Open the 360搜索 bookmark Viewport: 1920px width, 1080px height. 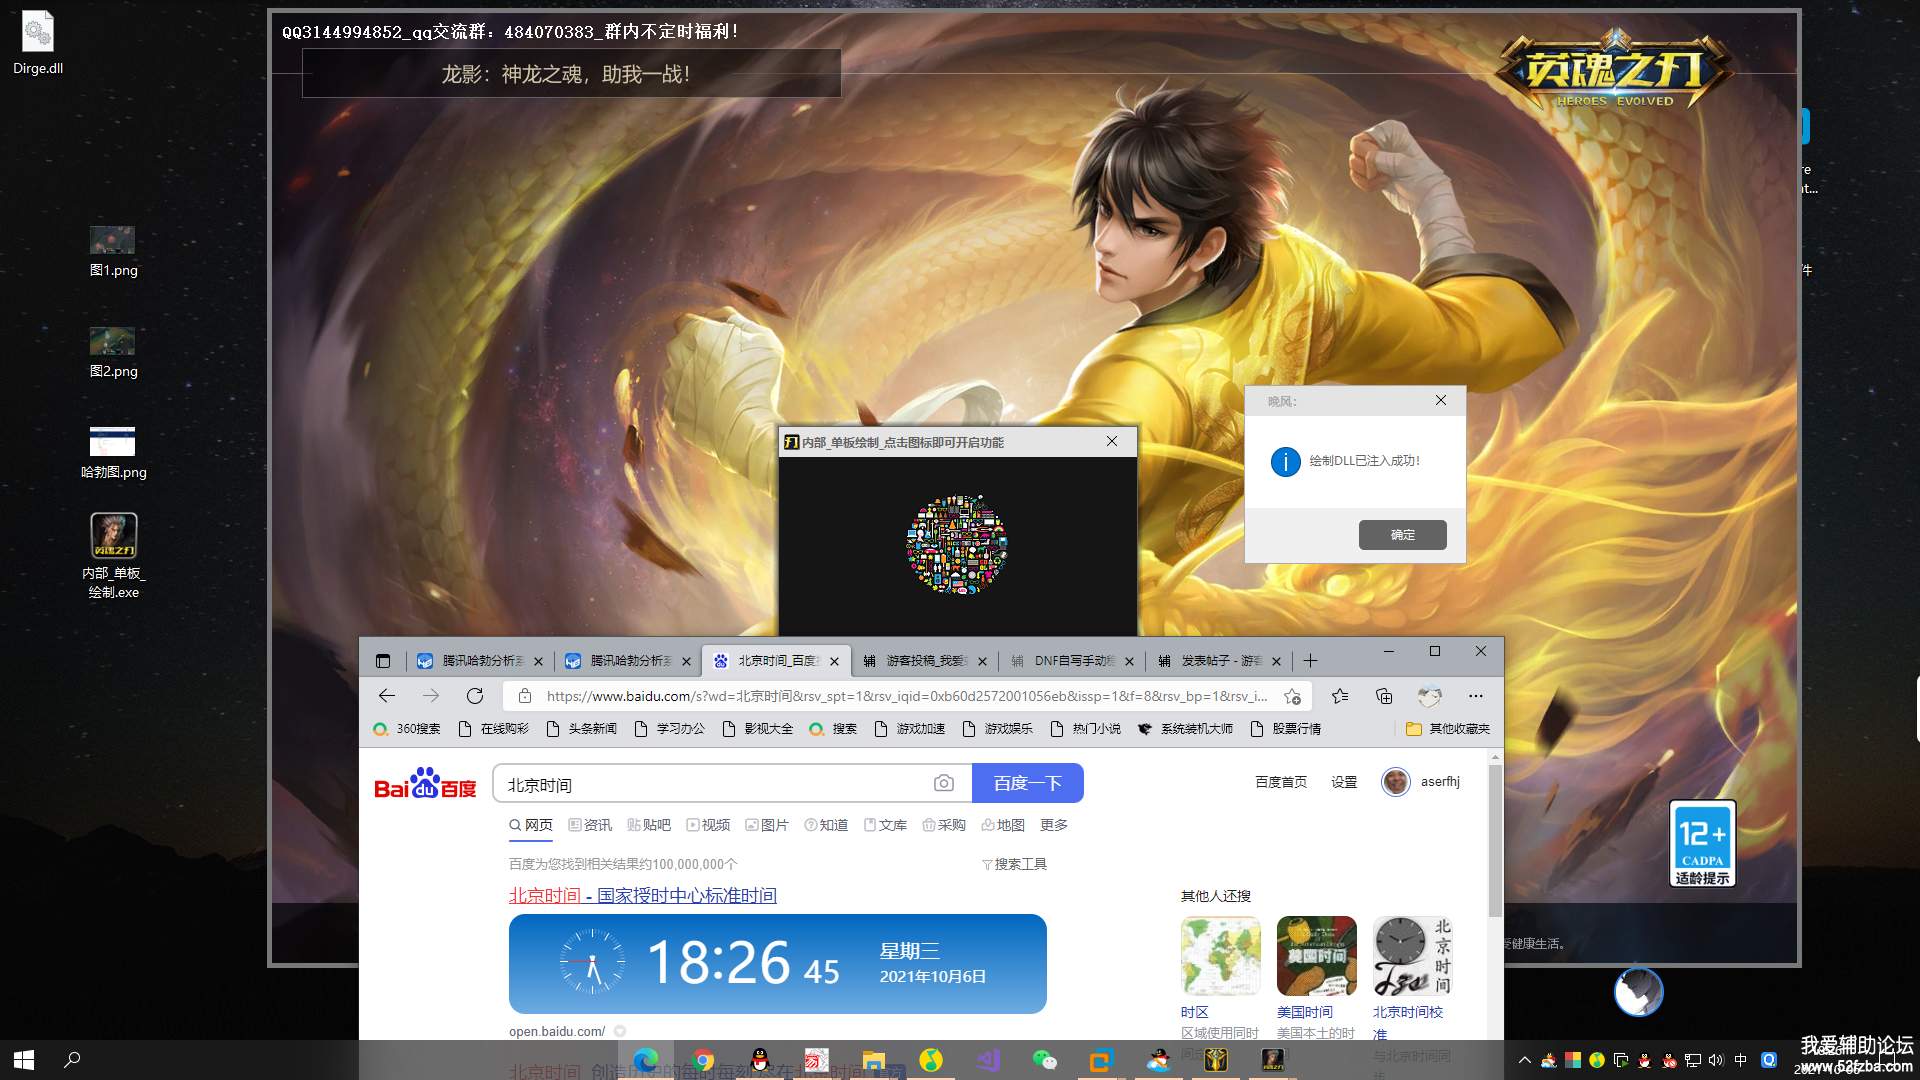pos(407,729)
